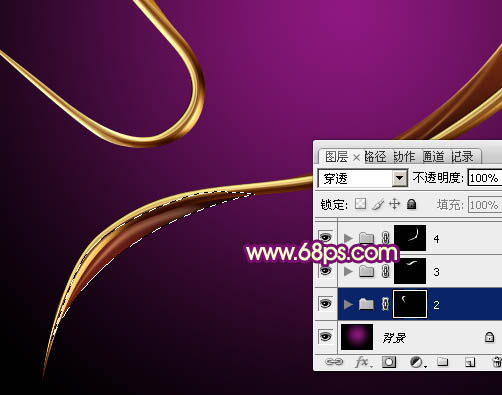502x395 pixels.
Task: Toggle visibility of group 2
Action: [x=326, y=304]
